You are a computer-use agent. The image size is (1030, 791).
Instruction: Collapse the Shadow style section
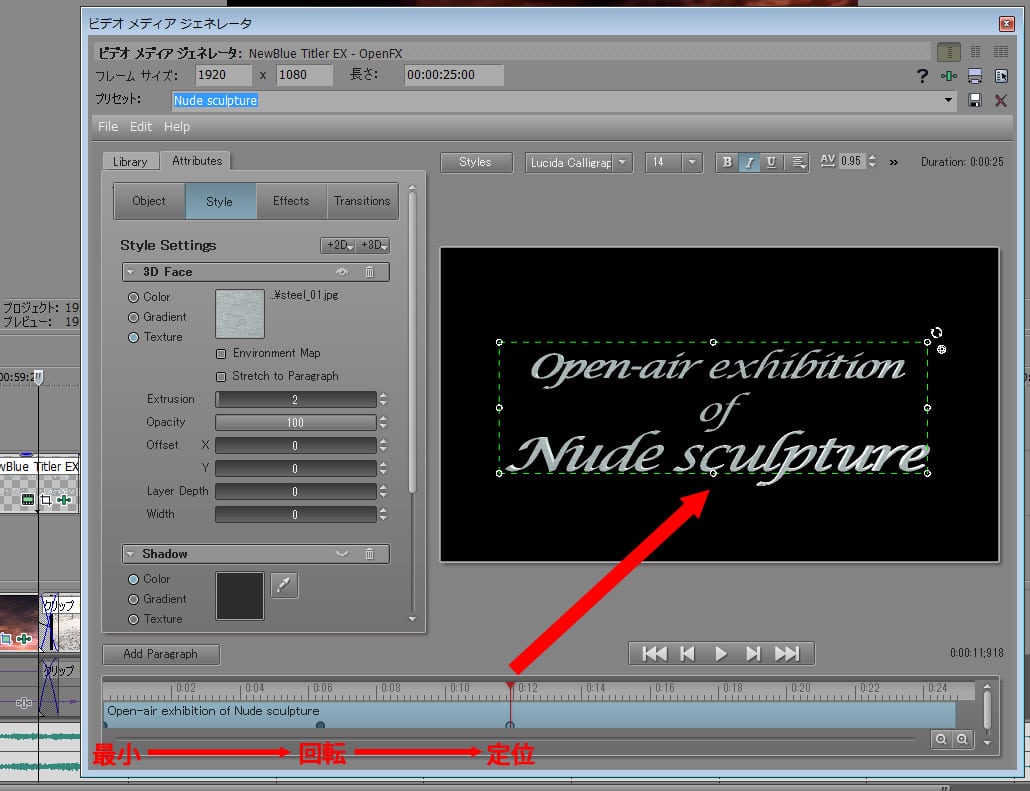130,554
